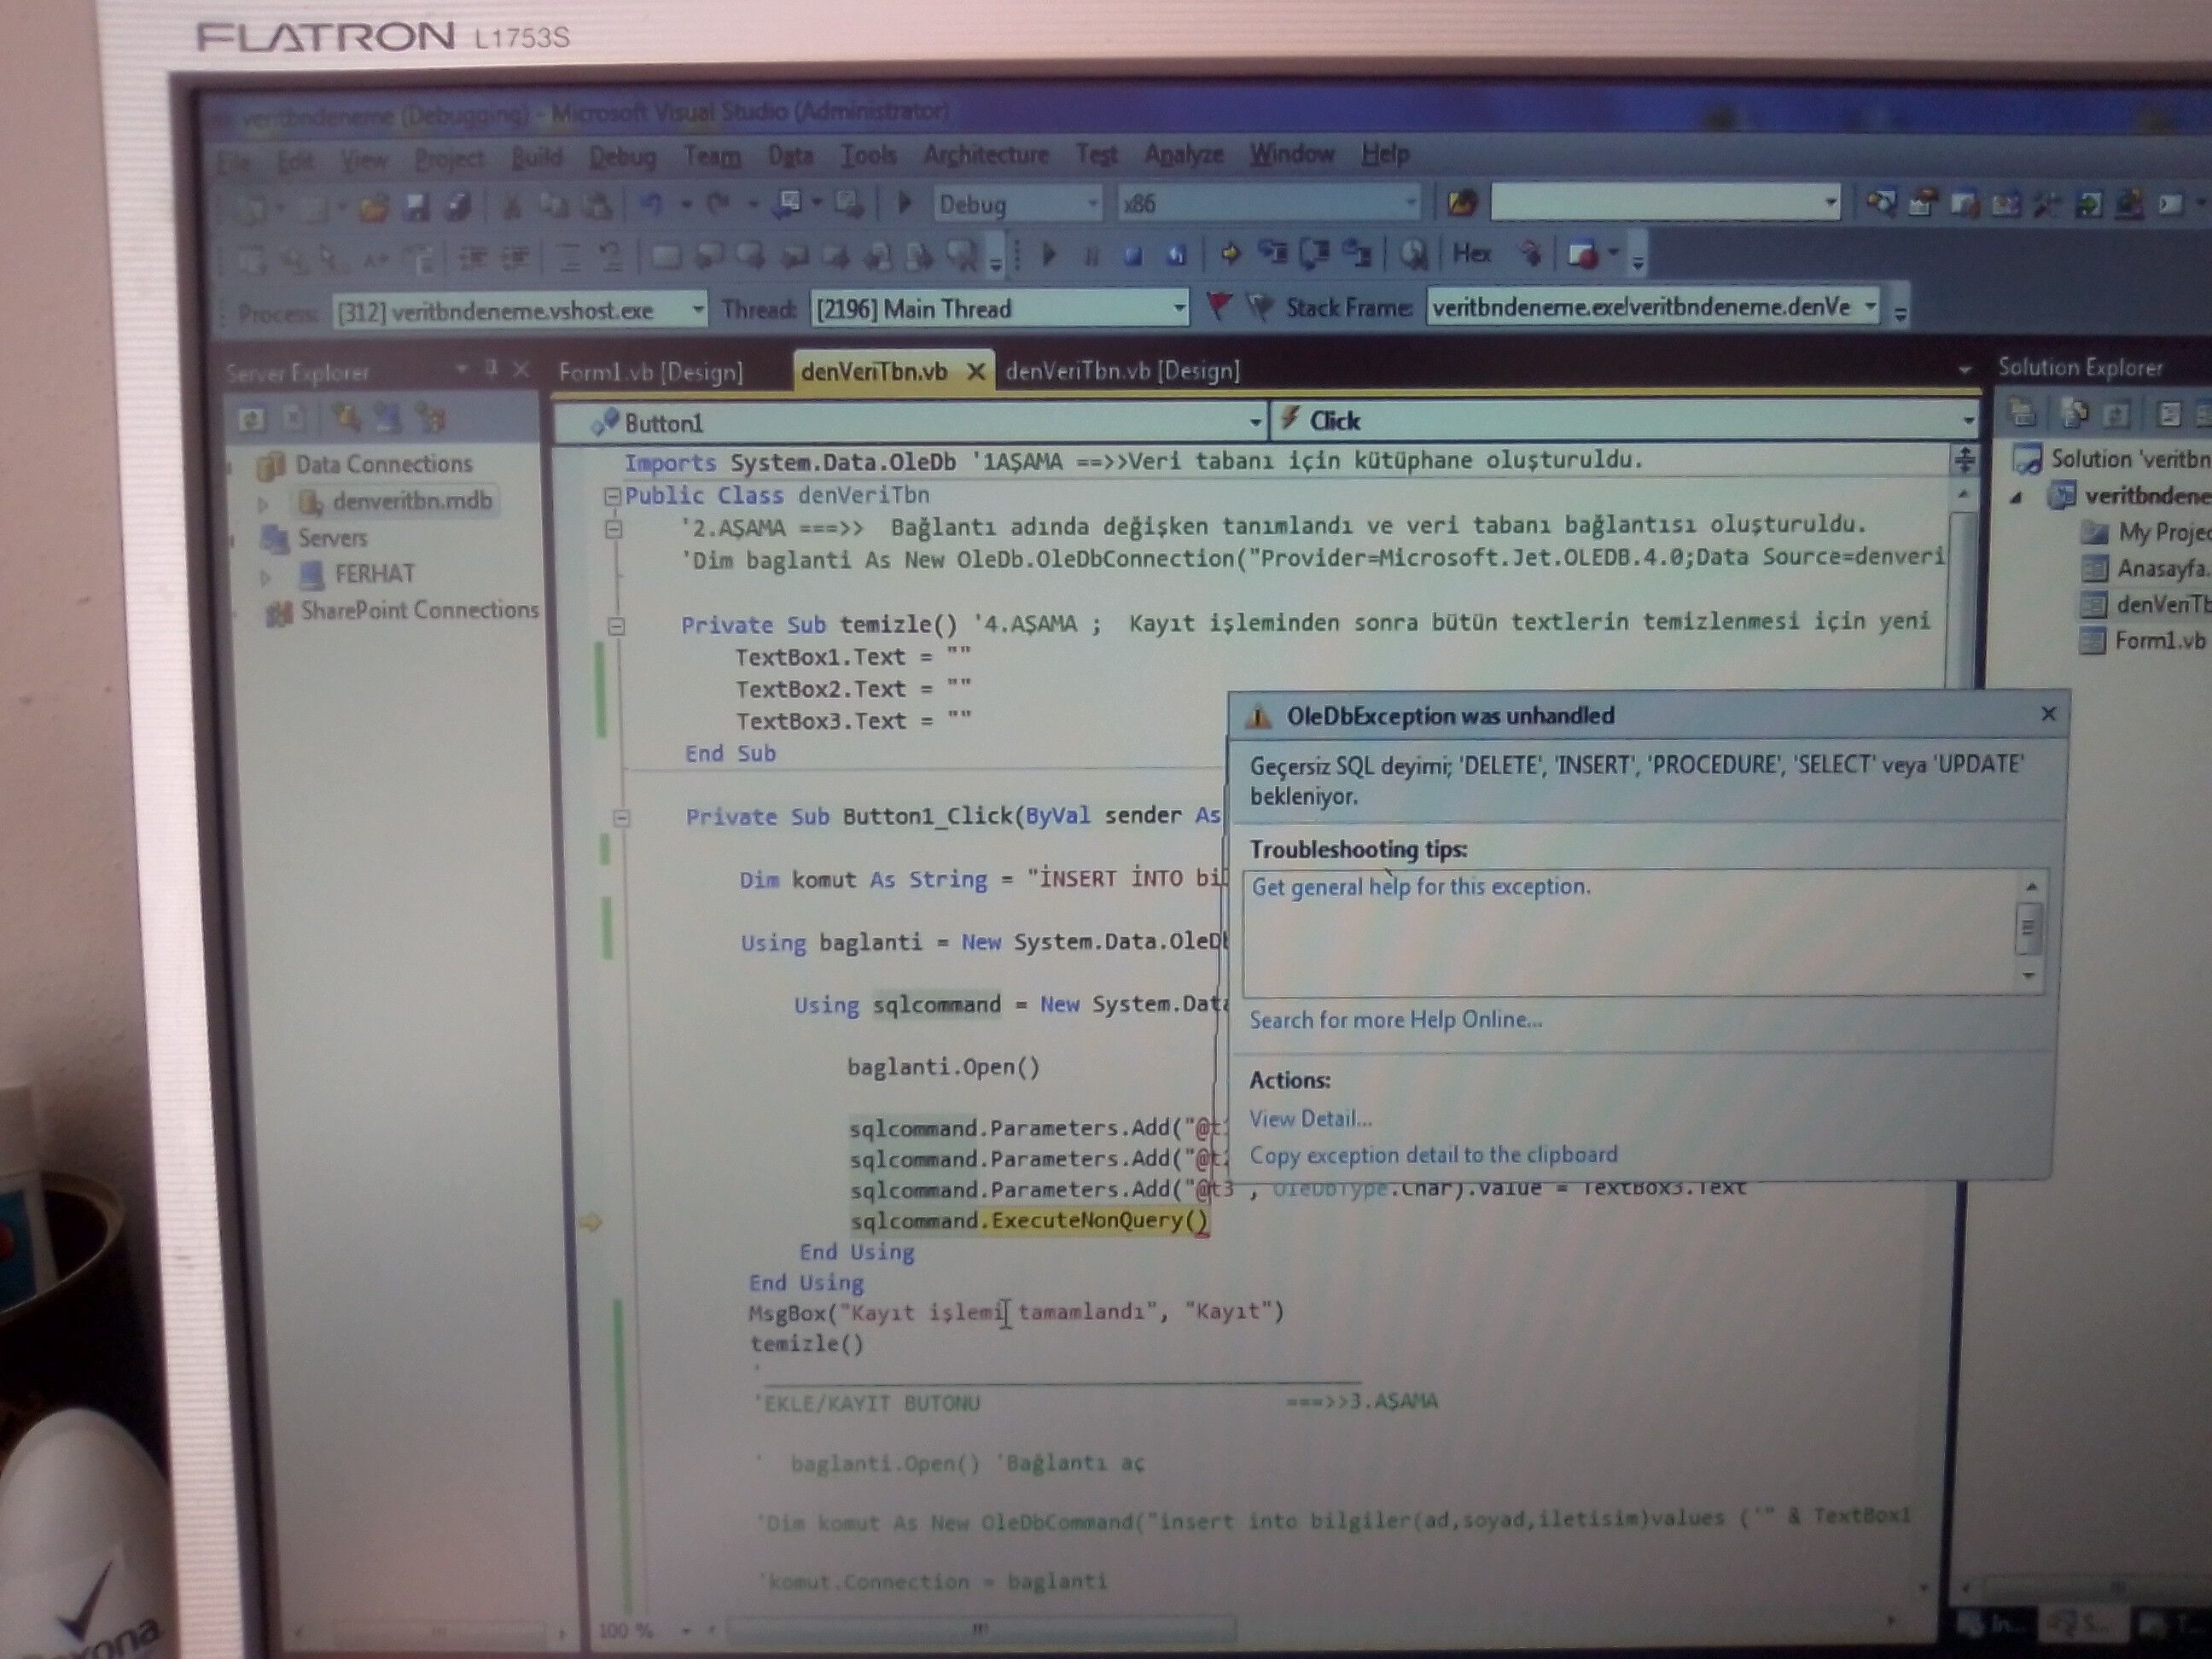The width and height of the screenshot is (2212, 1659).
Task: Click the sqlcommand.ExecuteNonQuery() highlighted line
Action: coord(1030,1221)
